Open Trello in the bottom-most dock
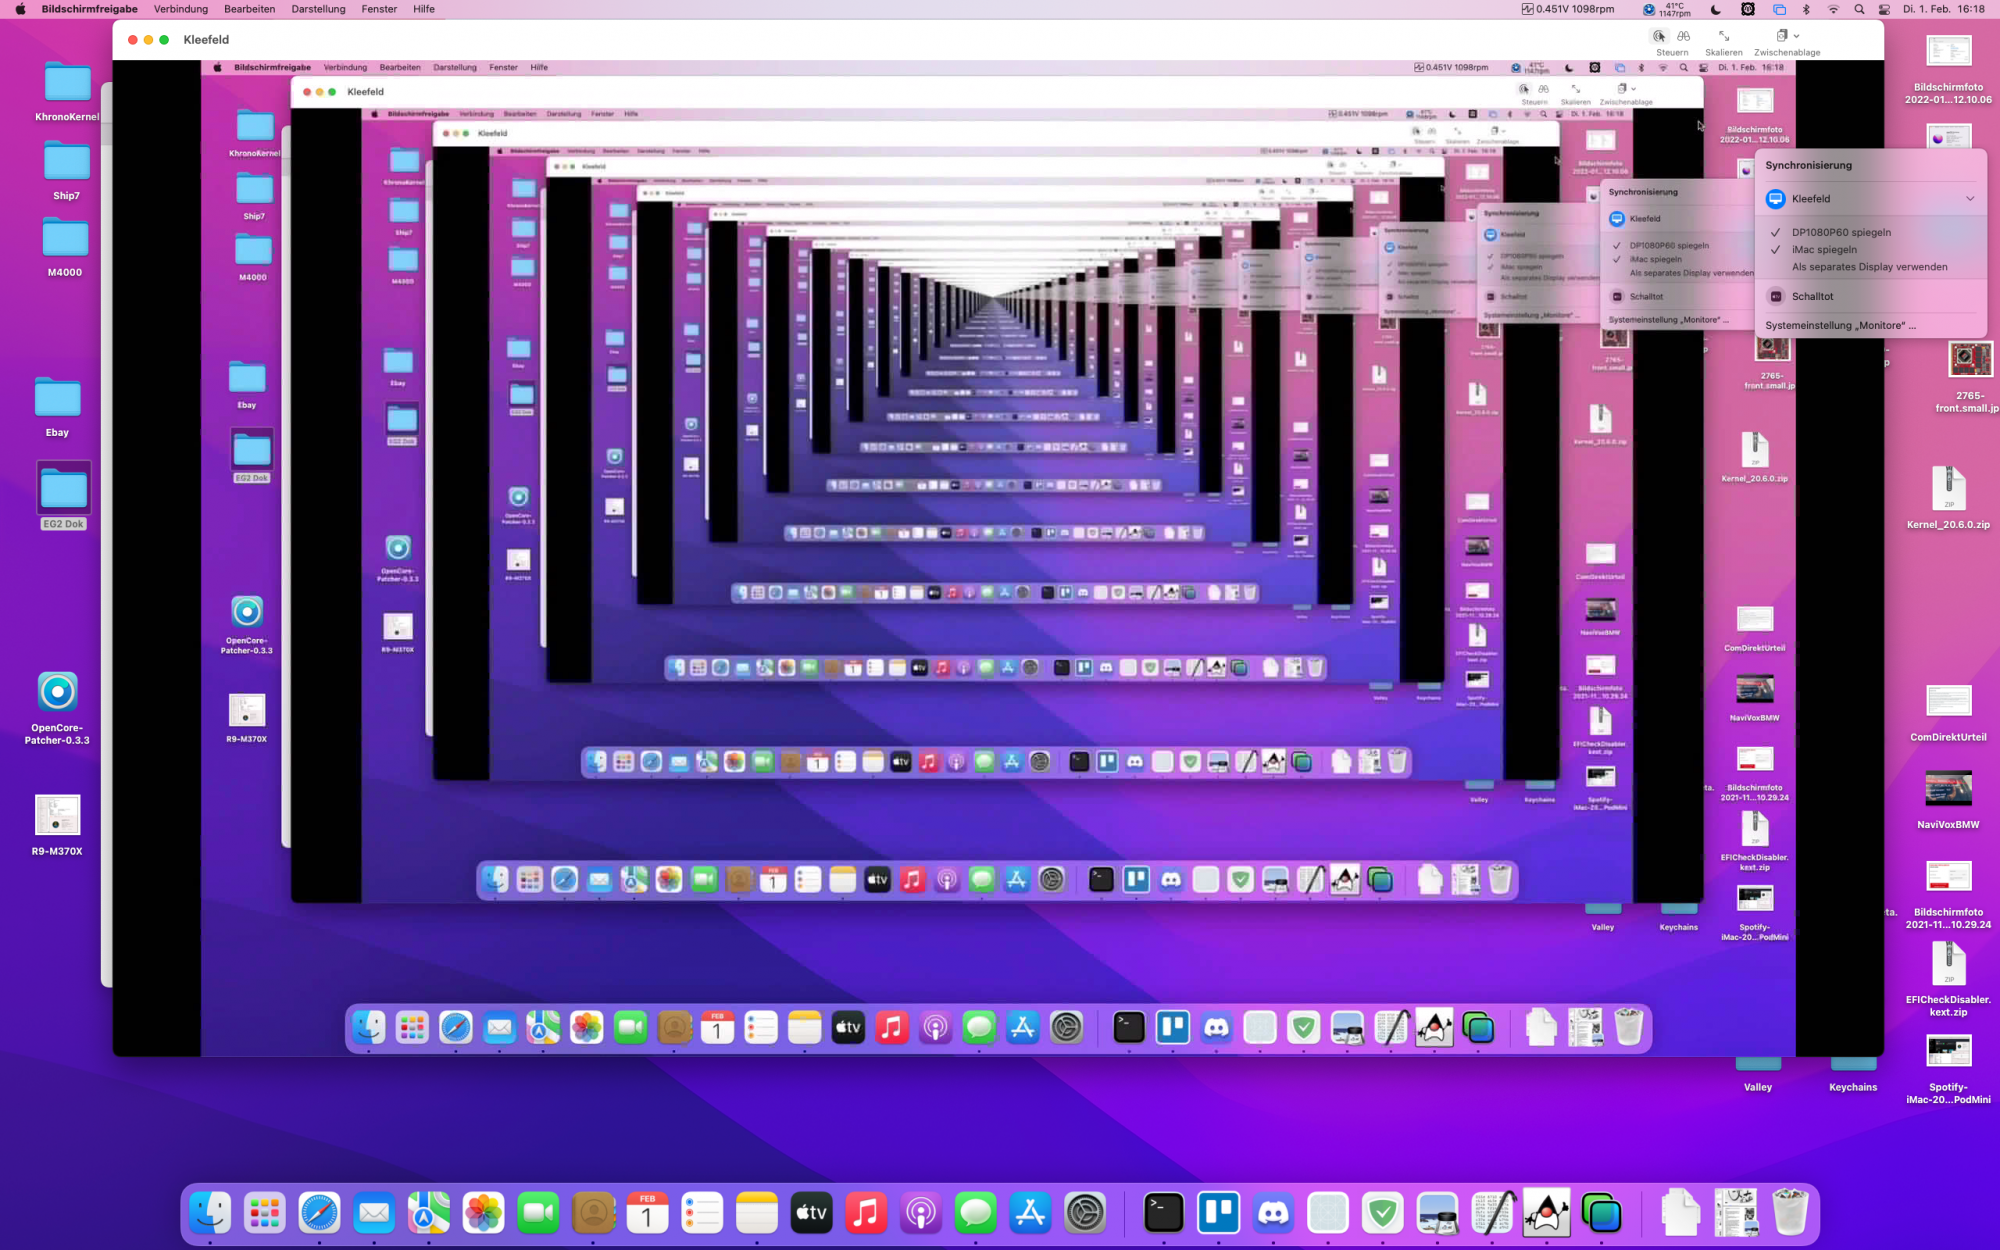2000x1250 pixels. coord(1218,1213)
